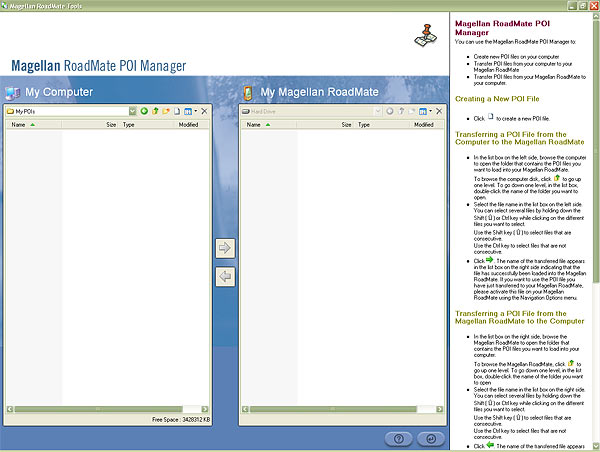Screen dimensions: 600x452
Task: Click 'Creating a New POI File' help heading
Action: [497, 99]
